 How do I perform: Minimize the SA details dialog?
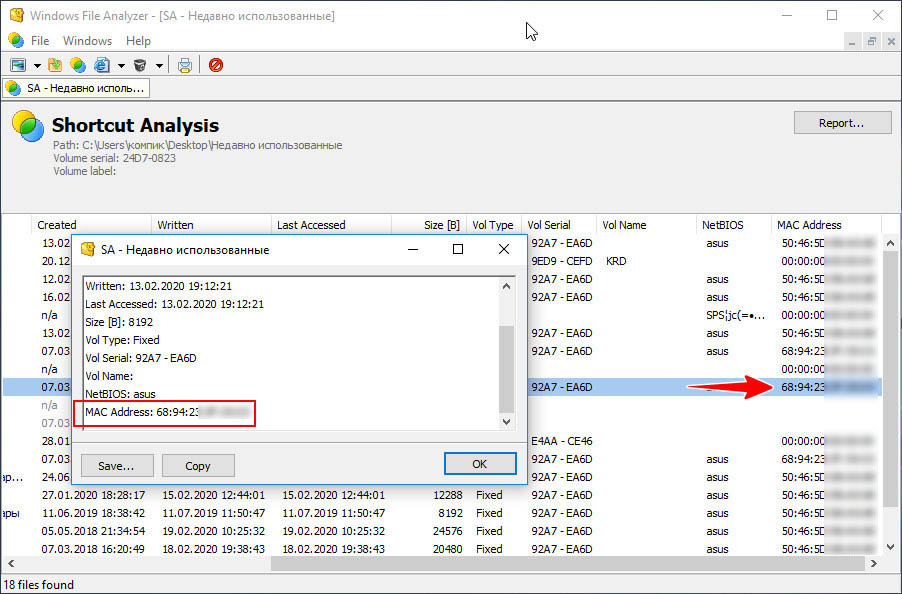coord(413,249)
